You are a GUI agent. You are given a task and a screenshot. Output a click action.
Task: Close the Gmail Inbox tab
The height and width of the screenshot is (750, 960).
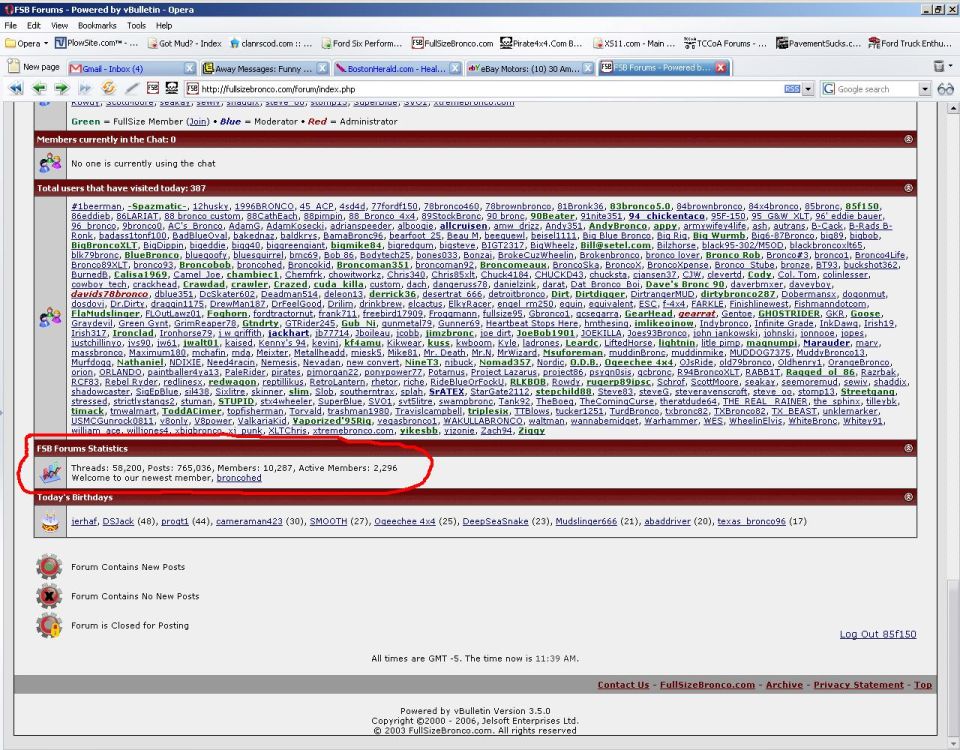pyautogui.click(x=190, y=68)
